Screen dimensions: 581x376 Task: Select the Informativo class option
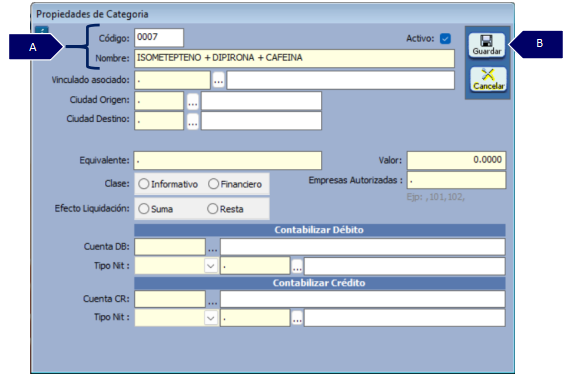tap(168, 184)
